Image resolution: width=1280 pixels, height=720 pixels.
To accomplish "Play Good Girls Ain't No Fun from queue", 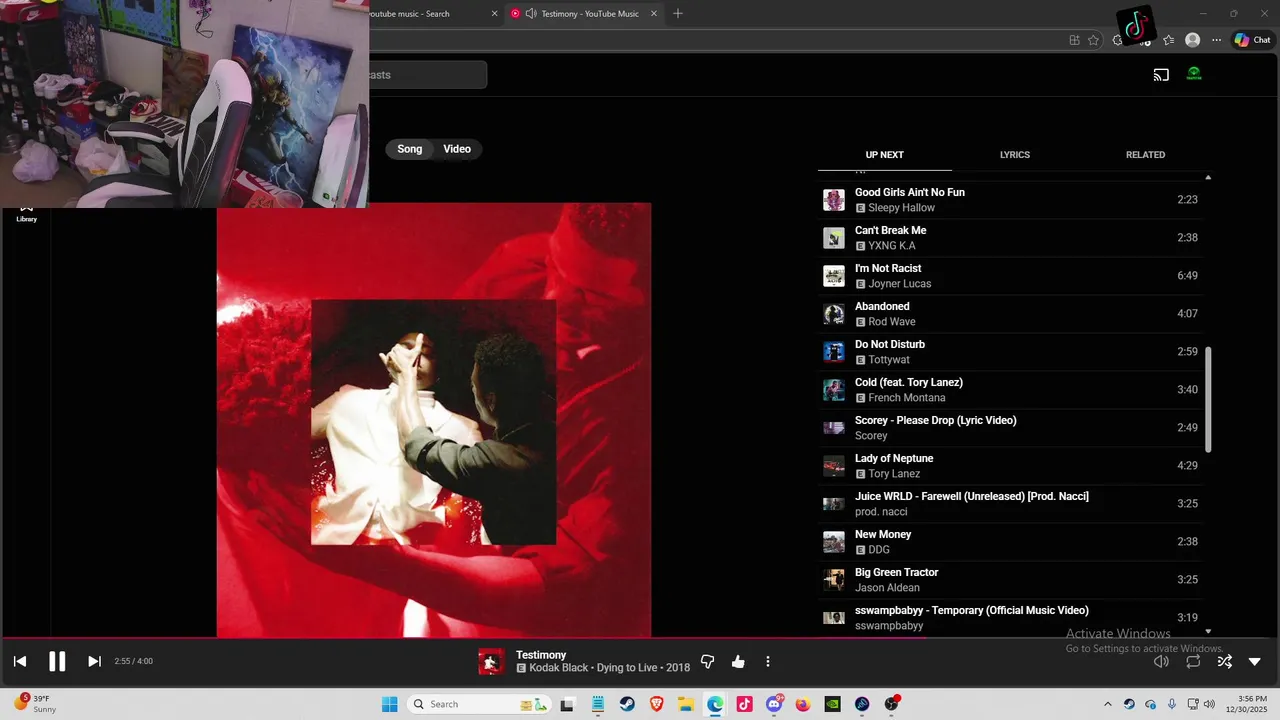I will [x=1010, y=200].
